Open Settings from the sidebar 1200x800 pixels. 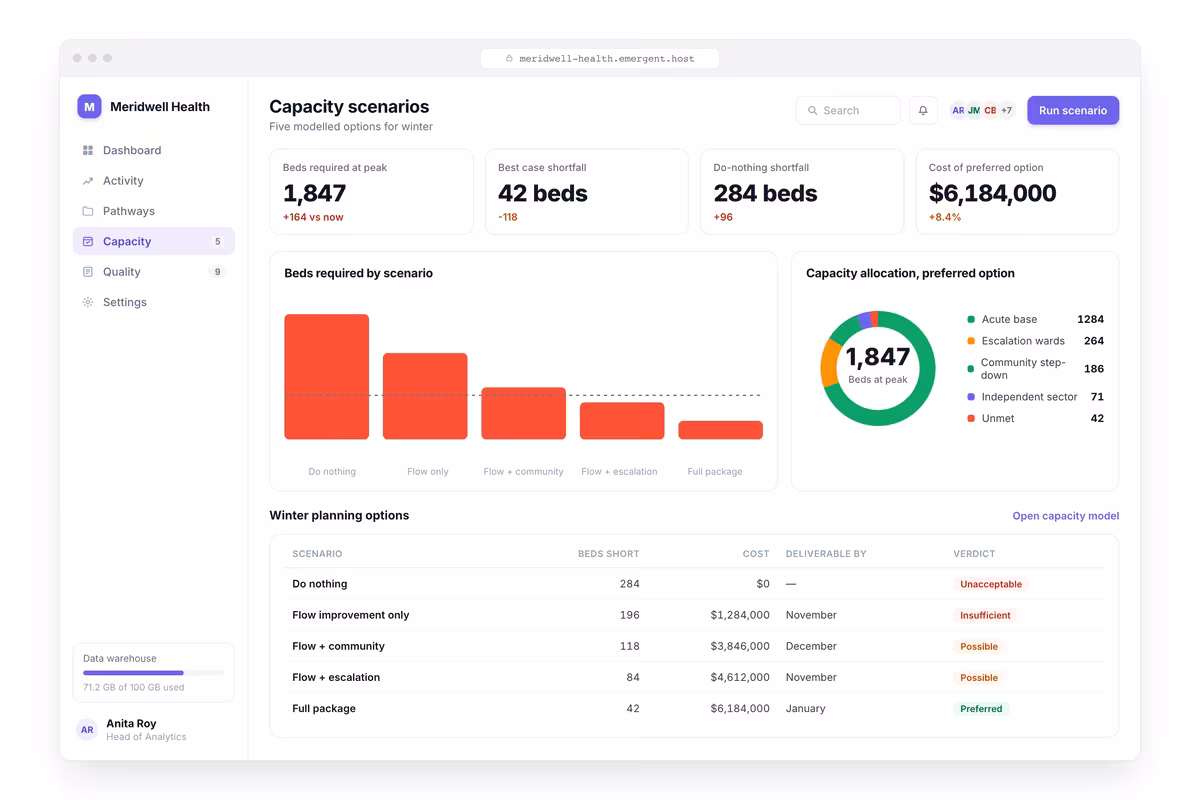coord(154,302)
